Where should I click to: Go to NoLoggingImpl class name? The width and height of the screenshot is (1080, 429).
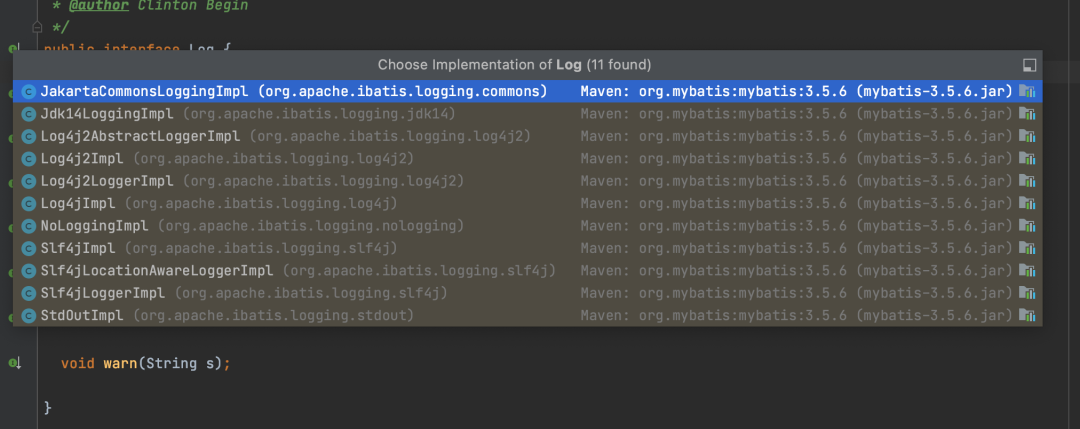[x=94, y=226]
